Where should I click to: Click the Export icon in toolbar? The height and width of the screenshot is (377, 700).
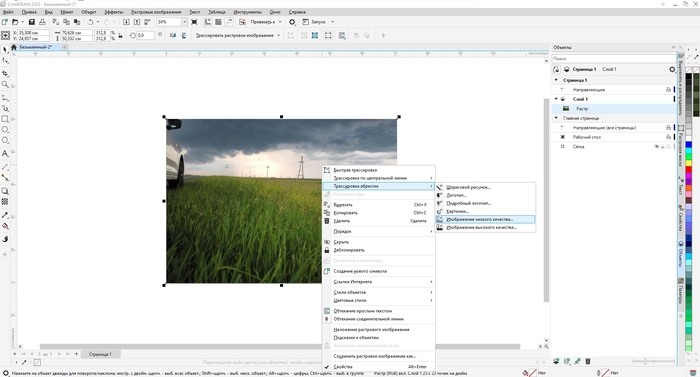(x=137, y=21)
